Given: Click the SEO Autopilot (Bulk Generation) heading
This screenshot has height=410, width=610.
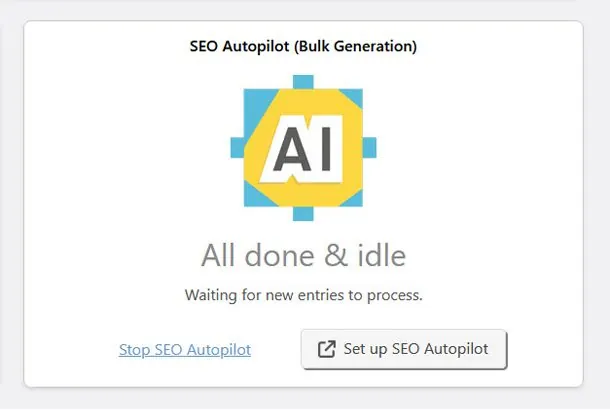Looking at the screenshot, I should coord(303,46).
